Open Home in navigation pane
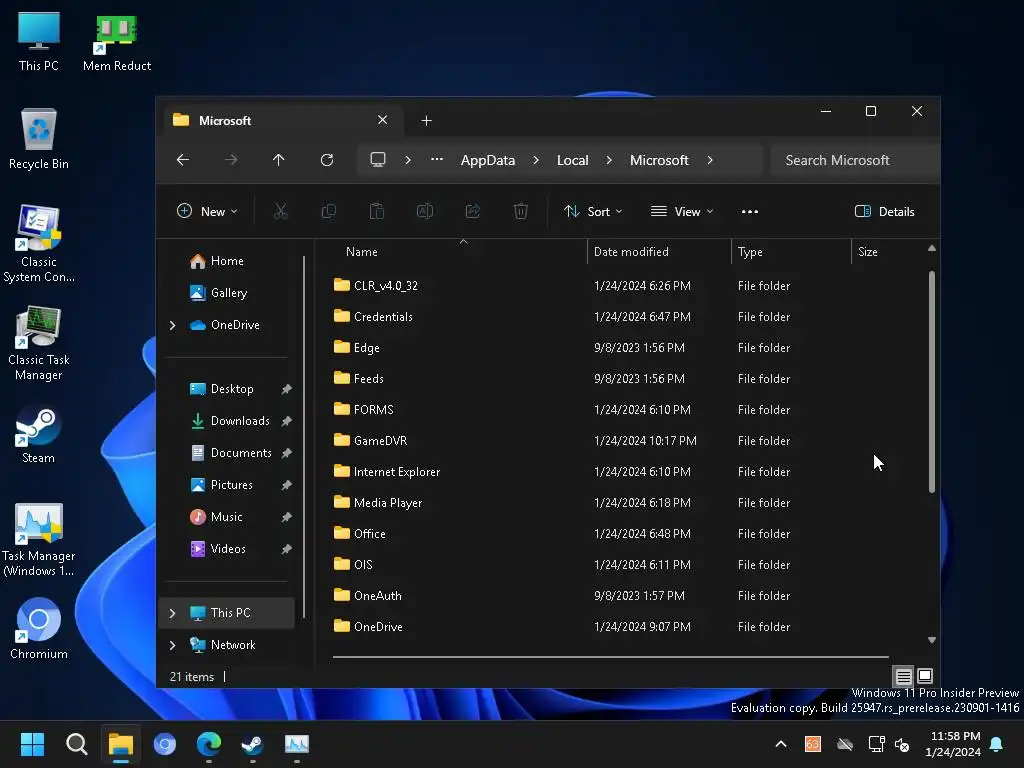This screenshot has height=768, width=1024. (226, 261)
